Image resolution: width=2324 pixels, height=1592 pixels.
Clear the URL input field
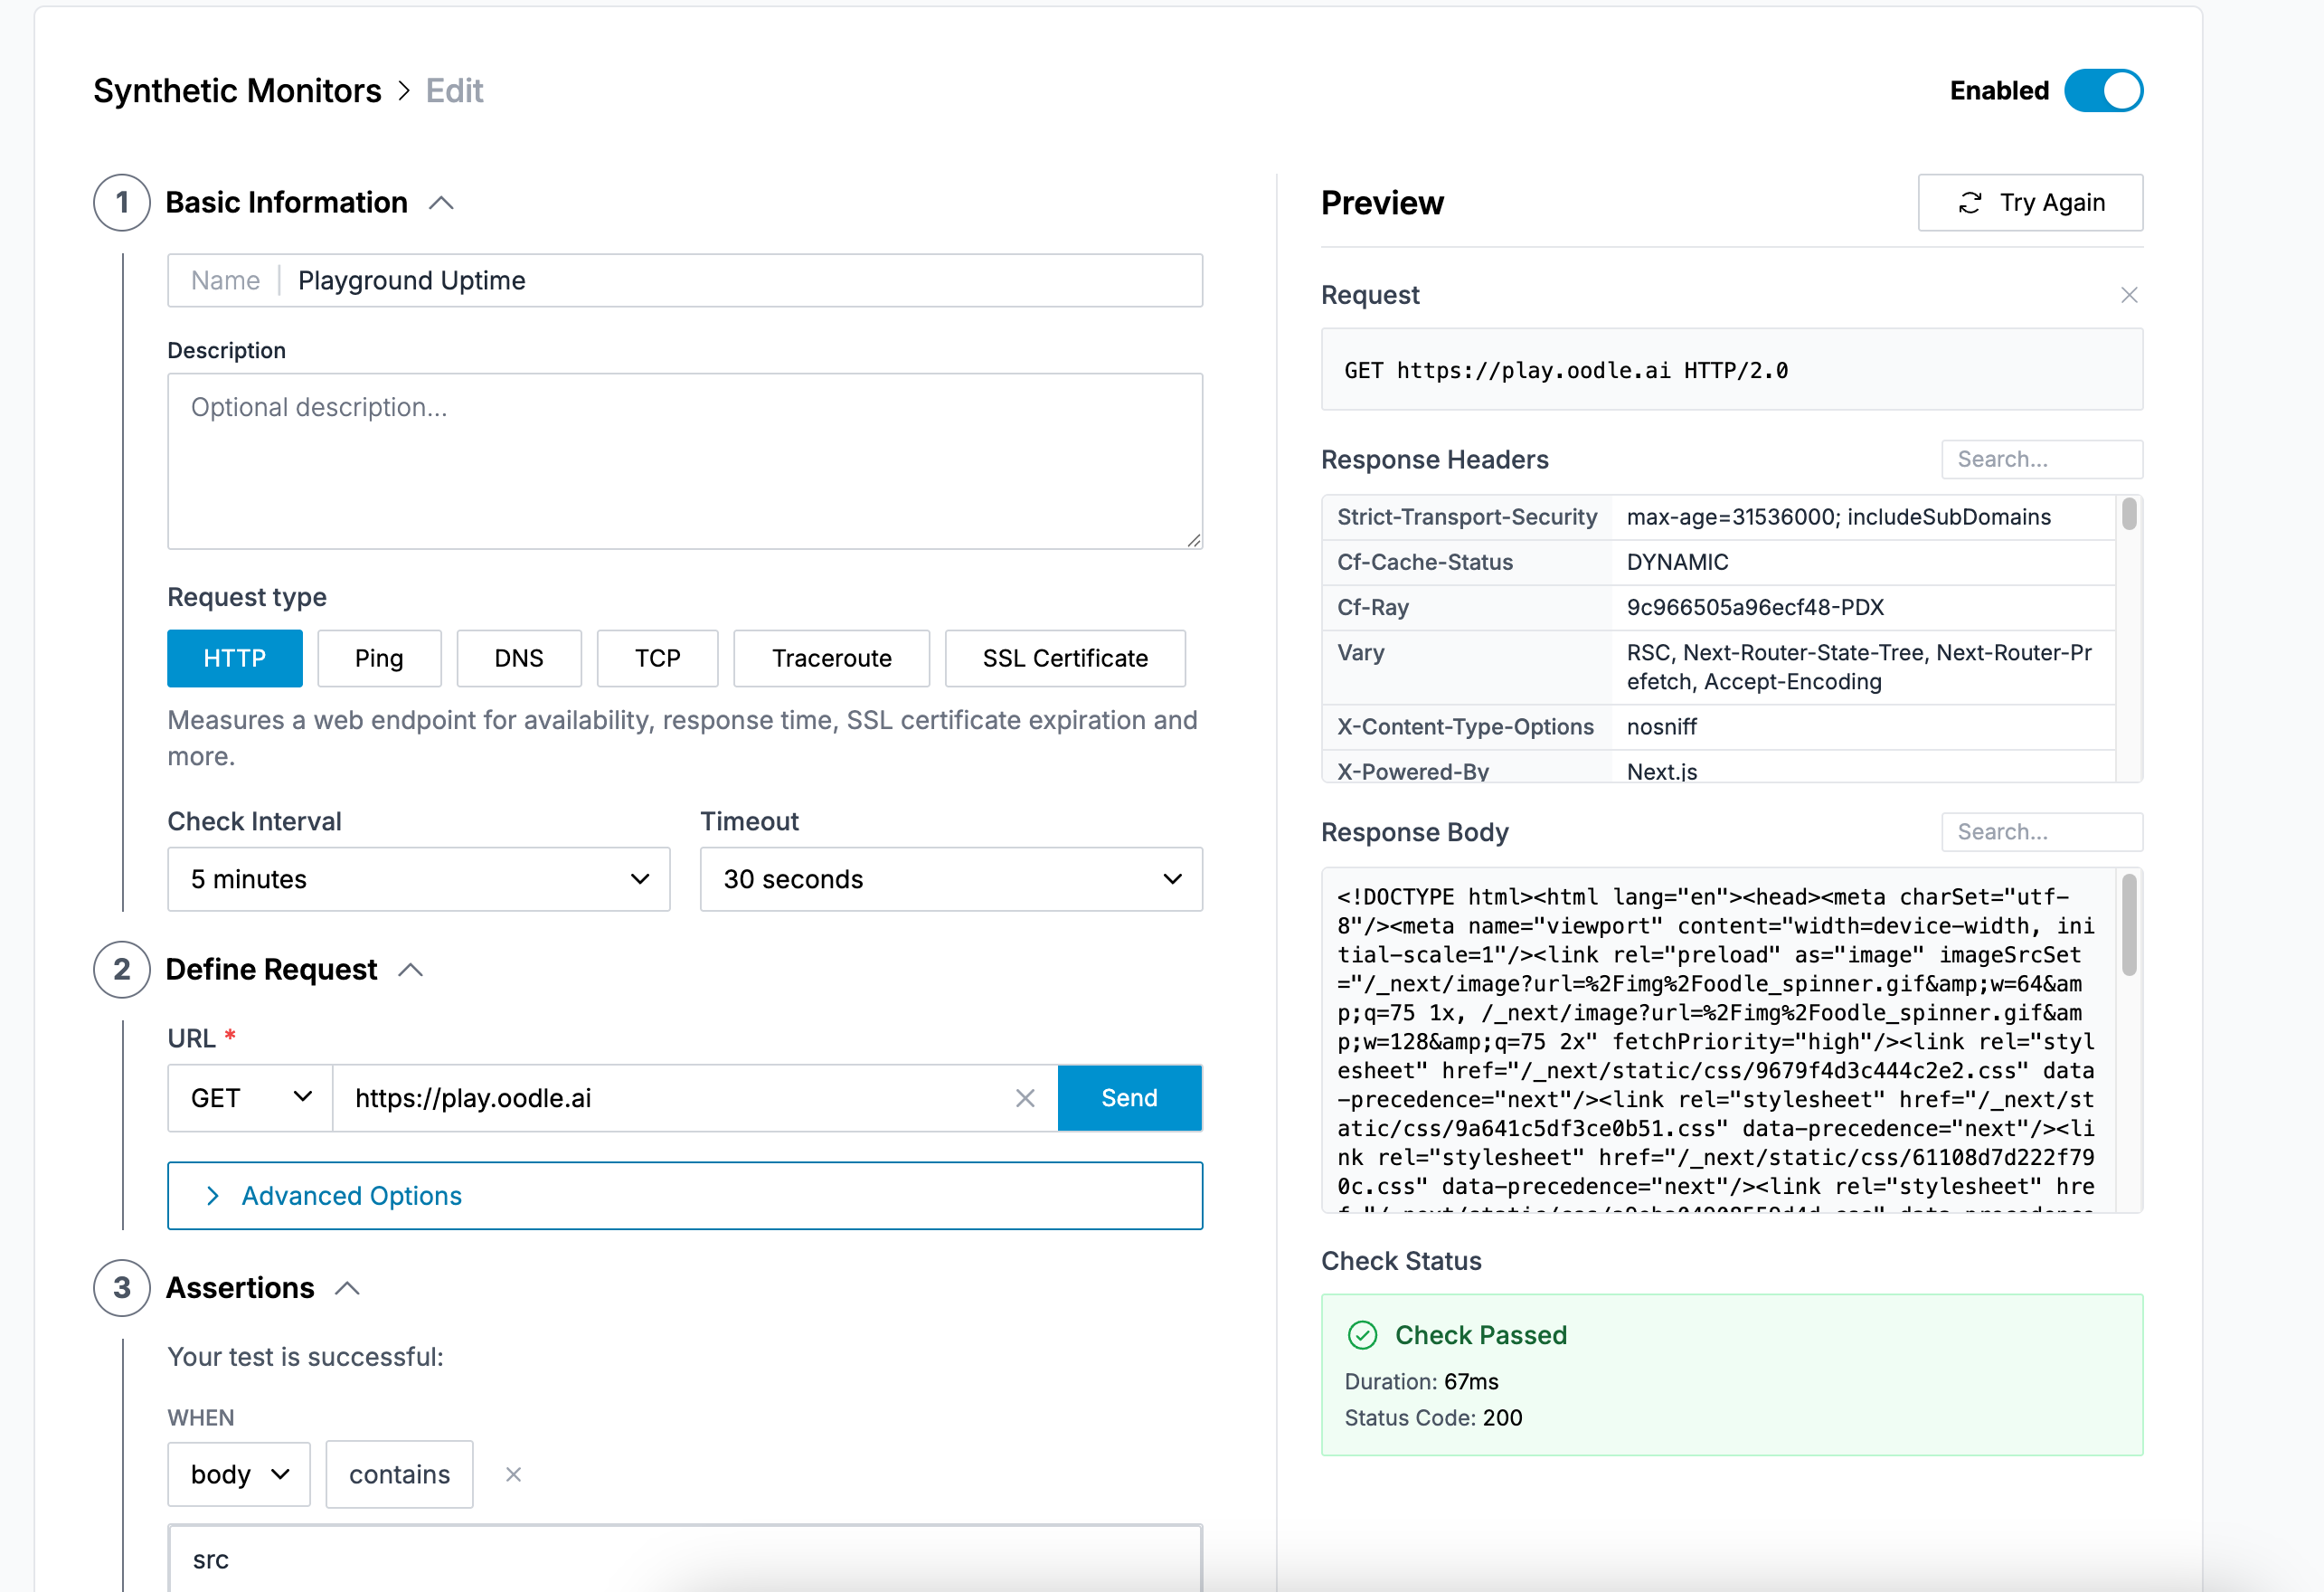[x=1024, y=1097]
